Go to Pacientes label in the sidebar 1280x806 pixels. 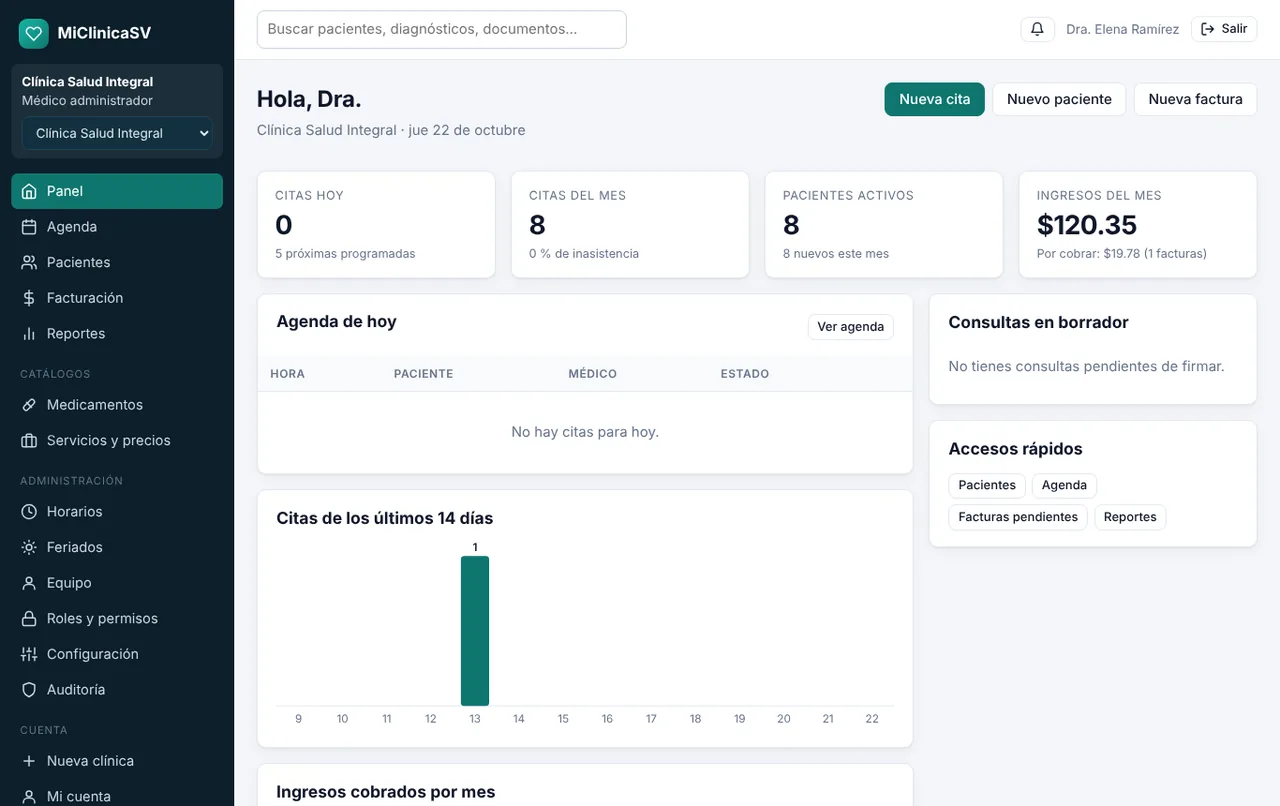[79, 262]
